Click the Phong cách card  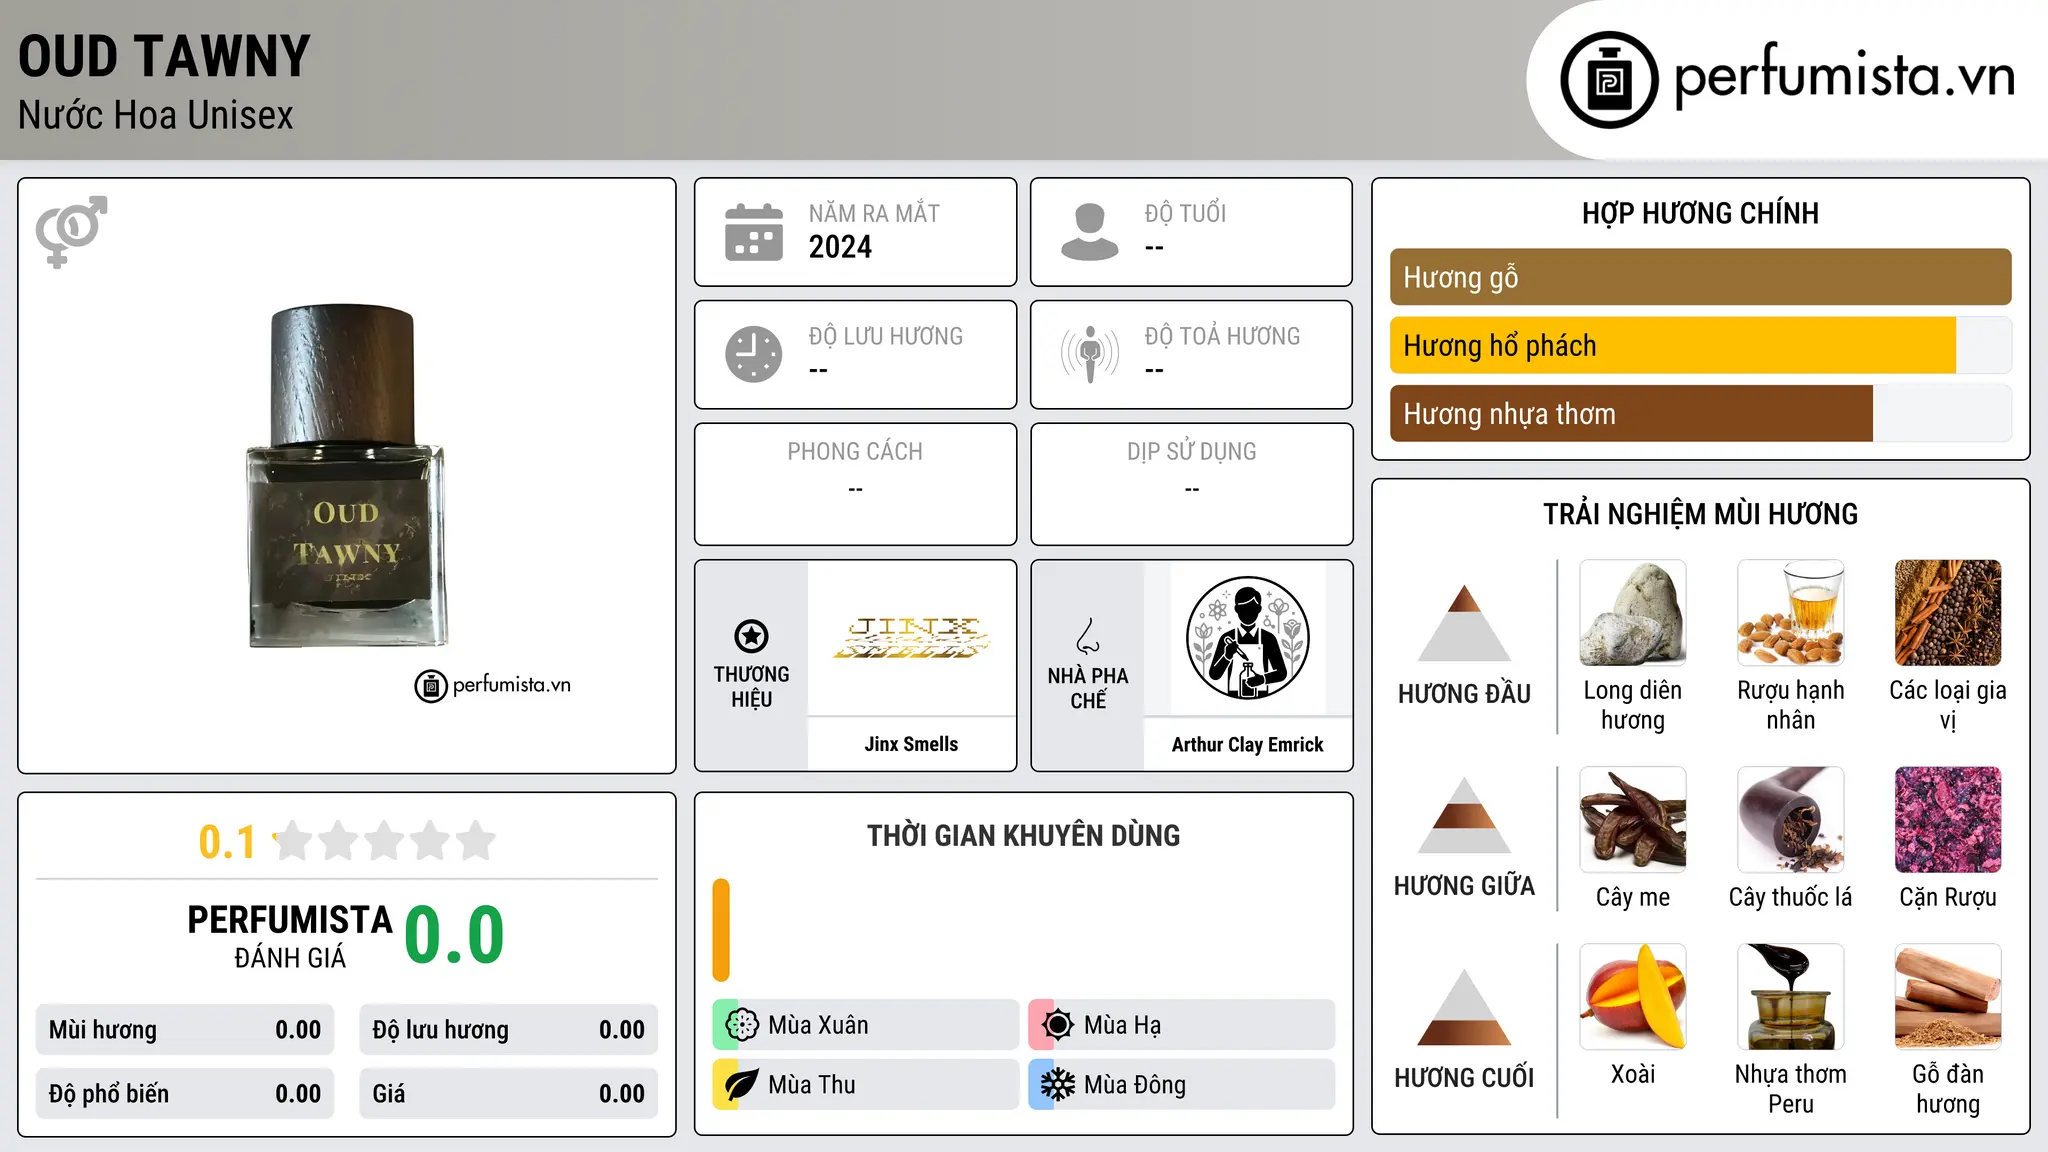pos(855,484)
